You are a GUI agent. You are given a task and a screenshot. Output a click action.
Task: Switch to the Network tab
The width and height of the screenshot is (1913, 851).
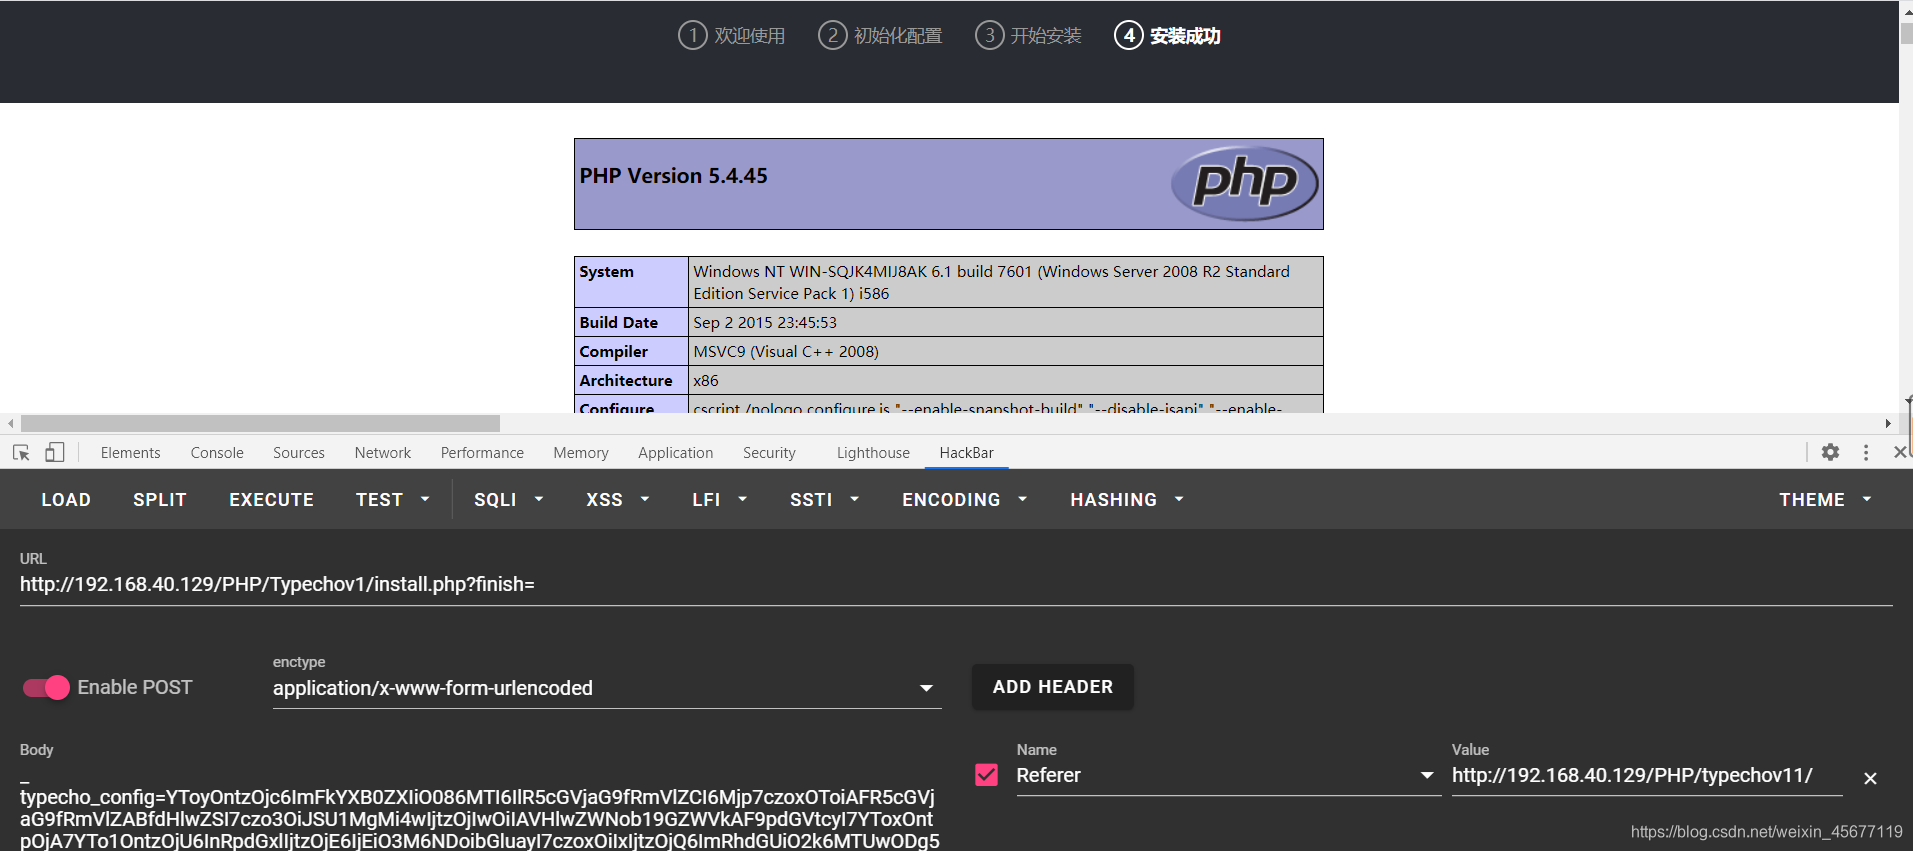point(383,452)
